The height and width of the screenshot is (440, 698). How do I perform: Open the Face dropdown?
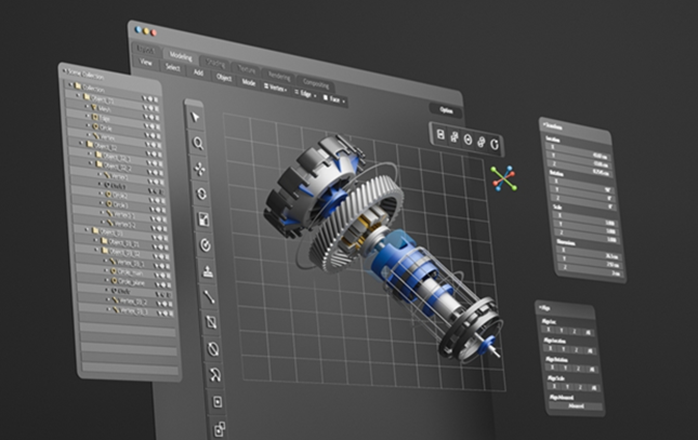click(334, 100)
